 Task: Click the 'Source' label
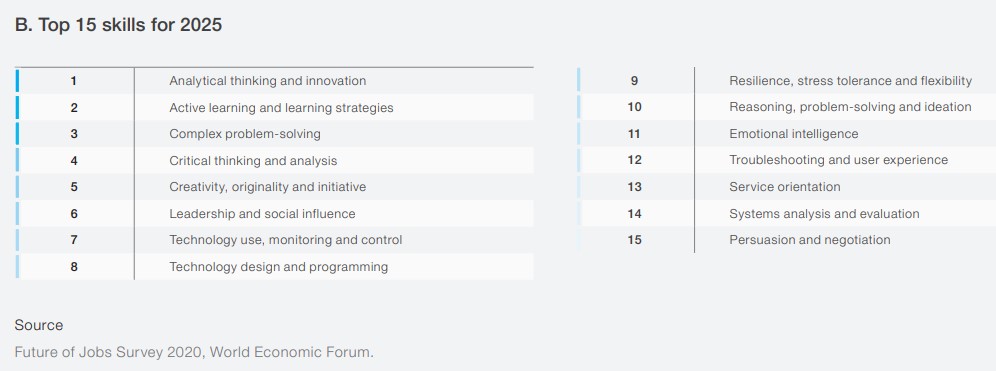[39, 325]
